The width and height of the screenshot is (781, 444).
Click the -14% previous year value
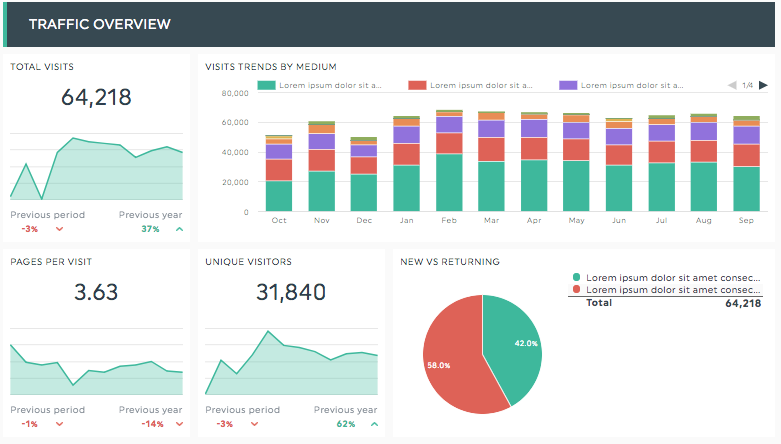[152, 424]
